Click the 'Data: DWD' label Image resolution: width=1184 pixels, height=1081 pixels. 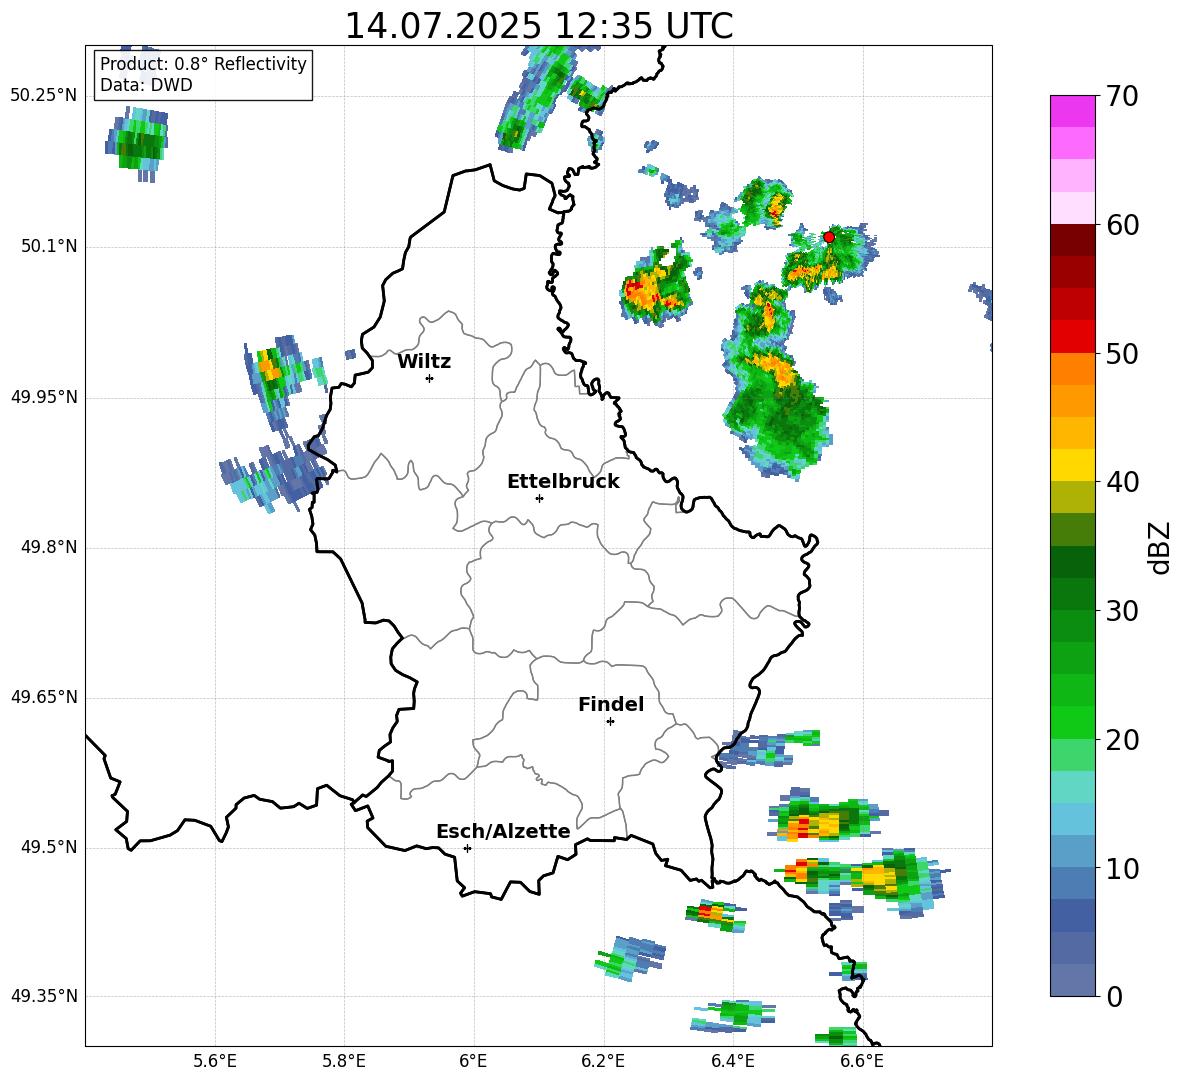click(146, 85)
